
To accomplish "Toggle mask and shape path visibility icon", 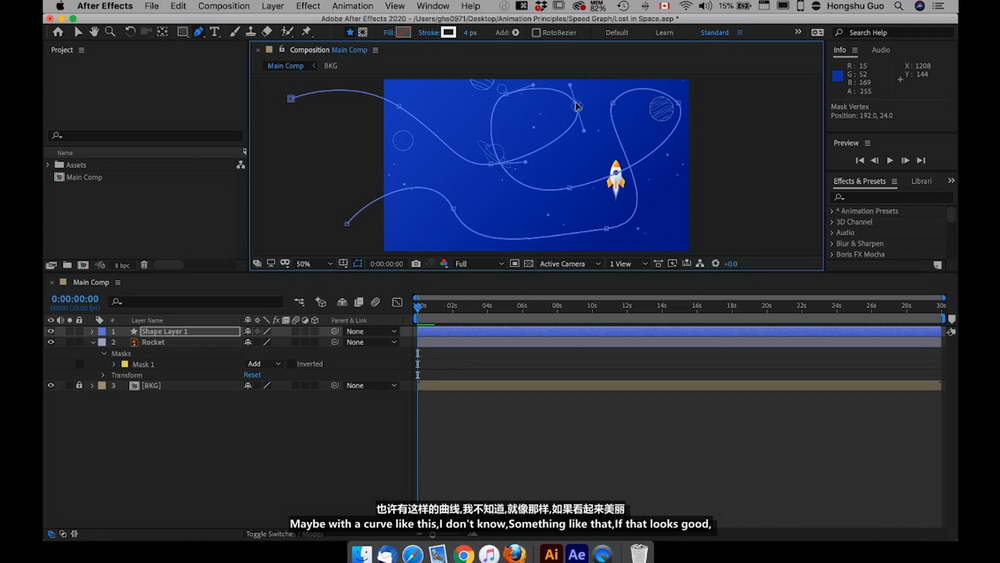I will point(358,263).
